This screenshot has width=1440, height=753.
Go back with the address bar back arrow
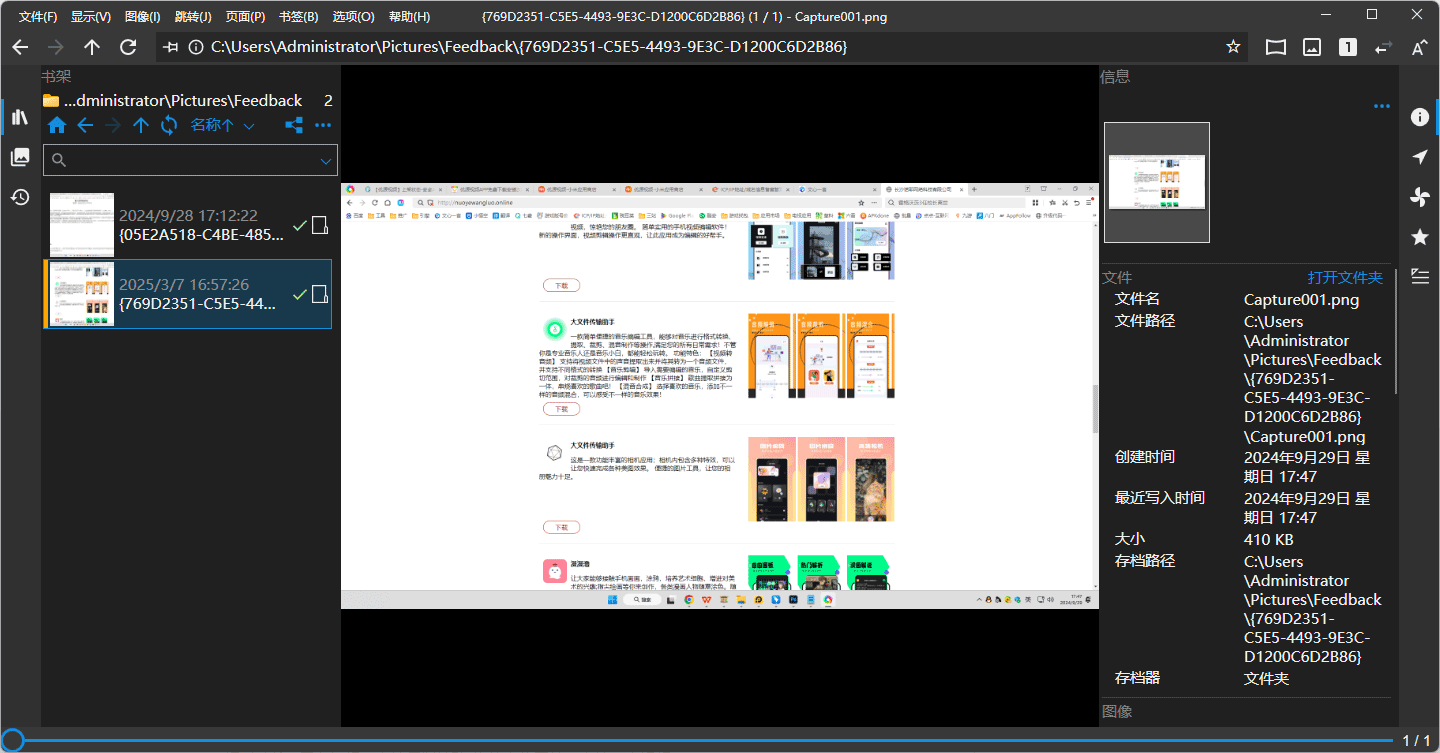tap(20, 47)
